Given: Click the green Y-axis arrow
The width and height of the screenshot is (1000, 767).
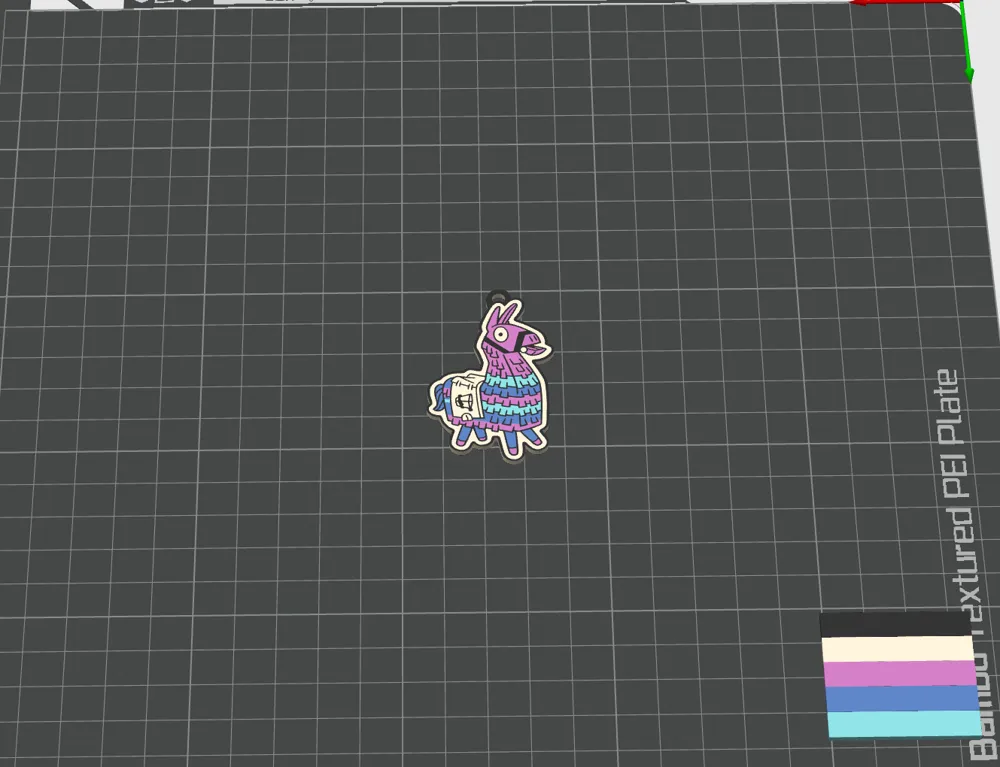Looking at the screenshot, I should click(966, 43).
